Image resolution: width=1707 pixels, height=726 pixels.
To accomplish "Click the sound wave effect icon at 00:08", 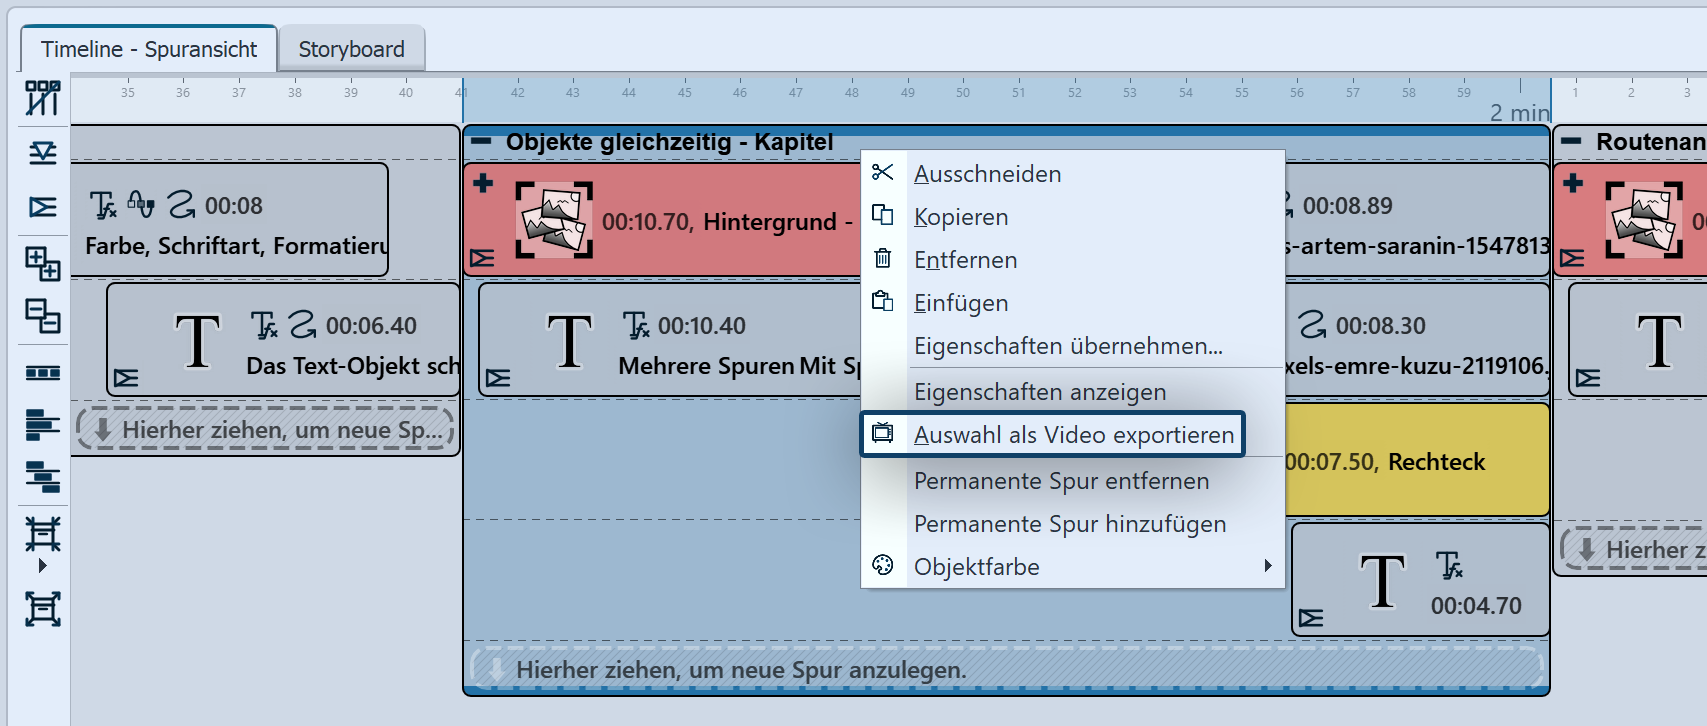I will pyautogui.click(x=141, y=205).
